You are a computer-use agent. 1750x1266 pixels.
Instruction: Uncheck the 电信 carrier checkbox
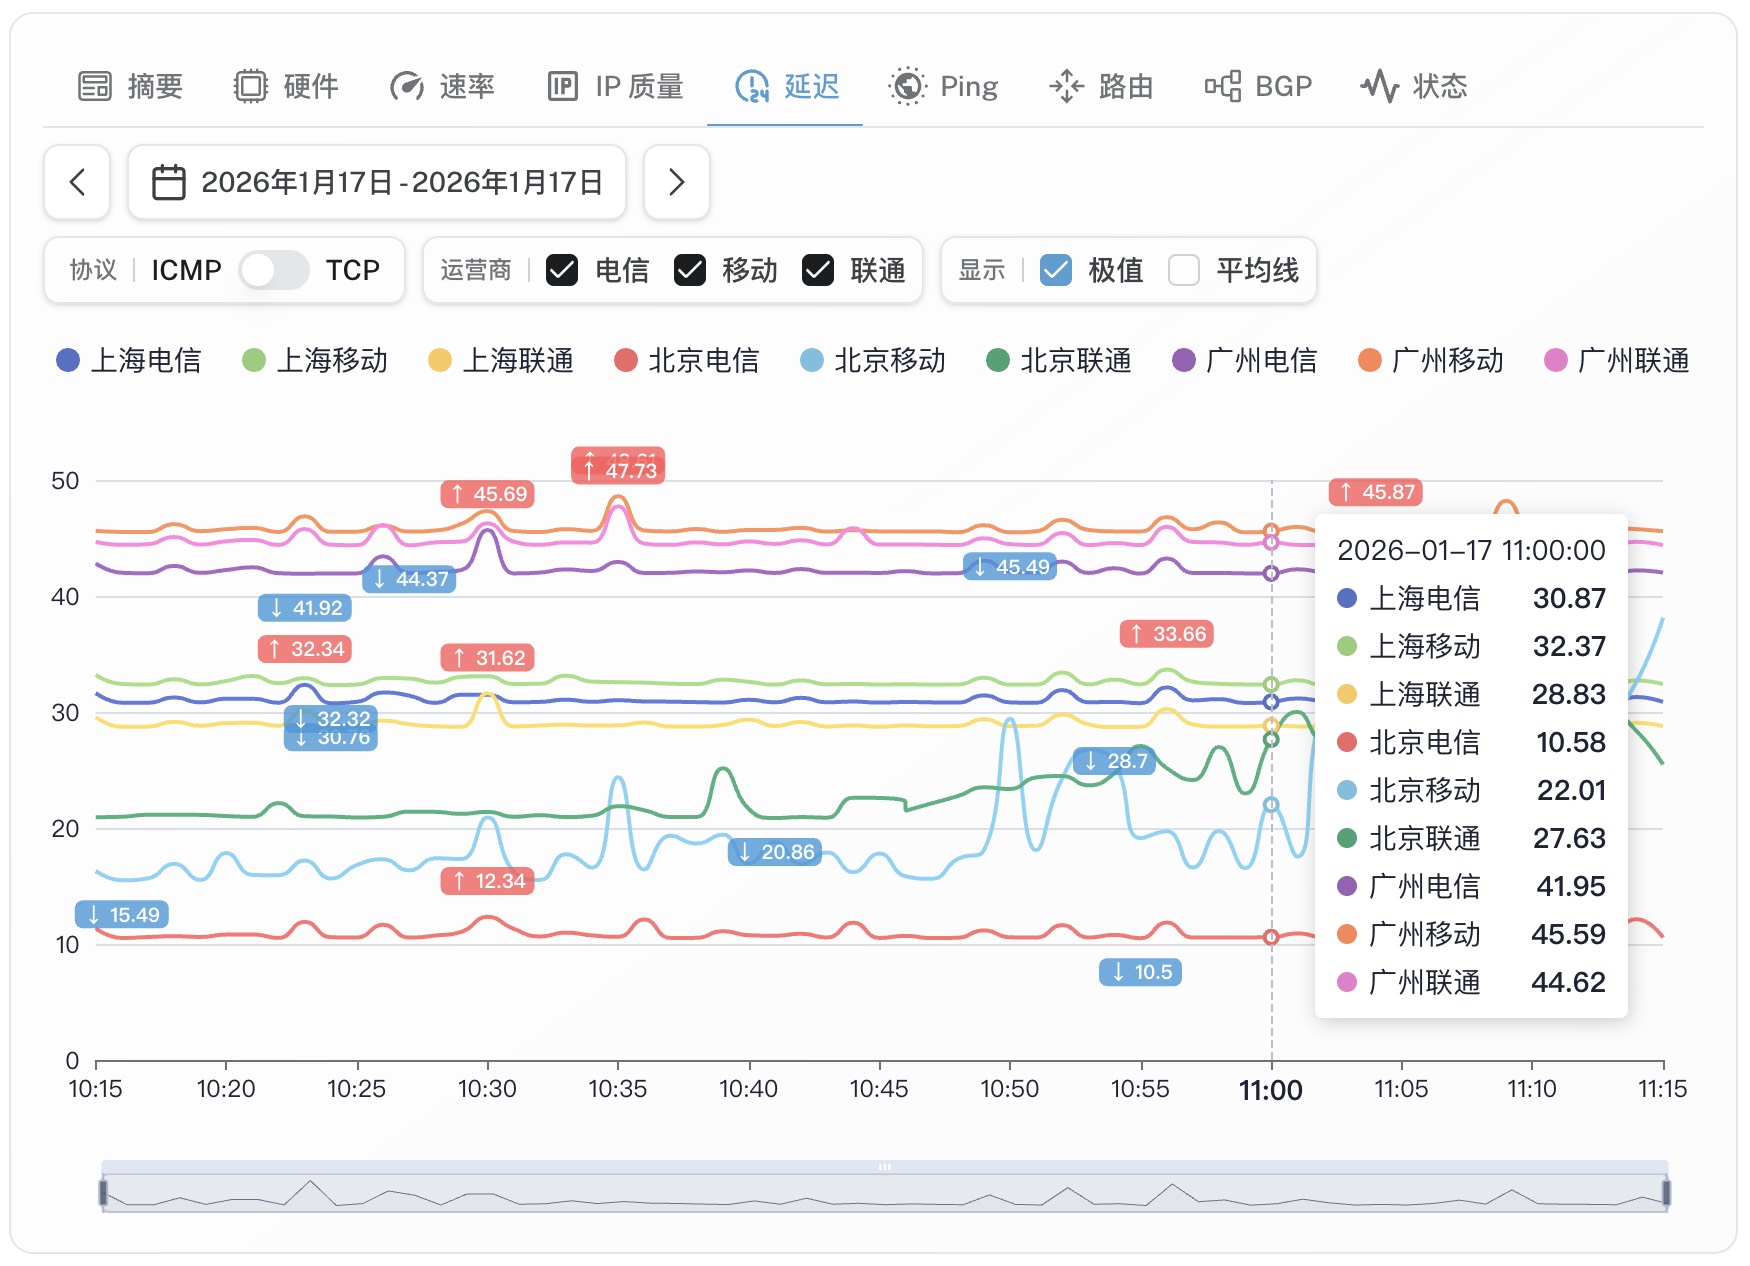[562, 270]
